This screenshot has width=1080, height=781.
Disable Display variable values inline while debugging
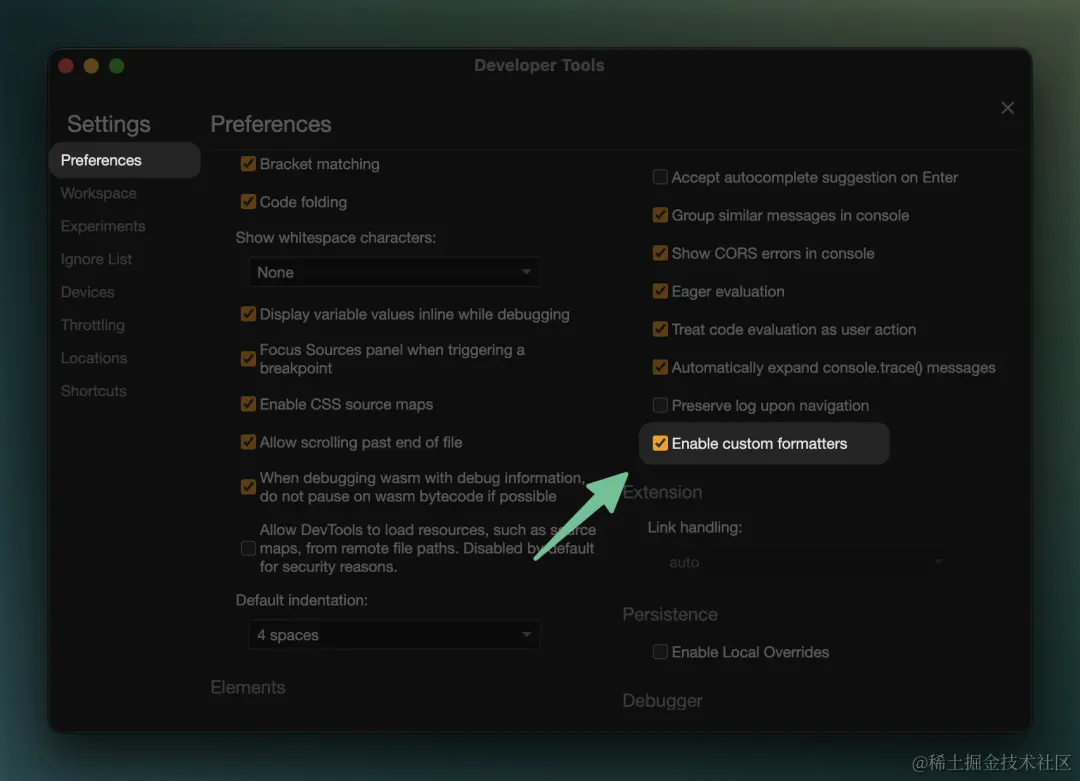[x=248, y=314]
